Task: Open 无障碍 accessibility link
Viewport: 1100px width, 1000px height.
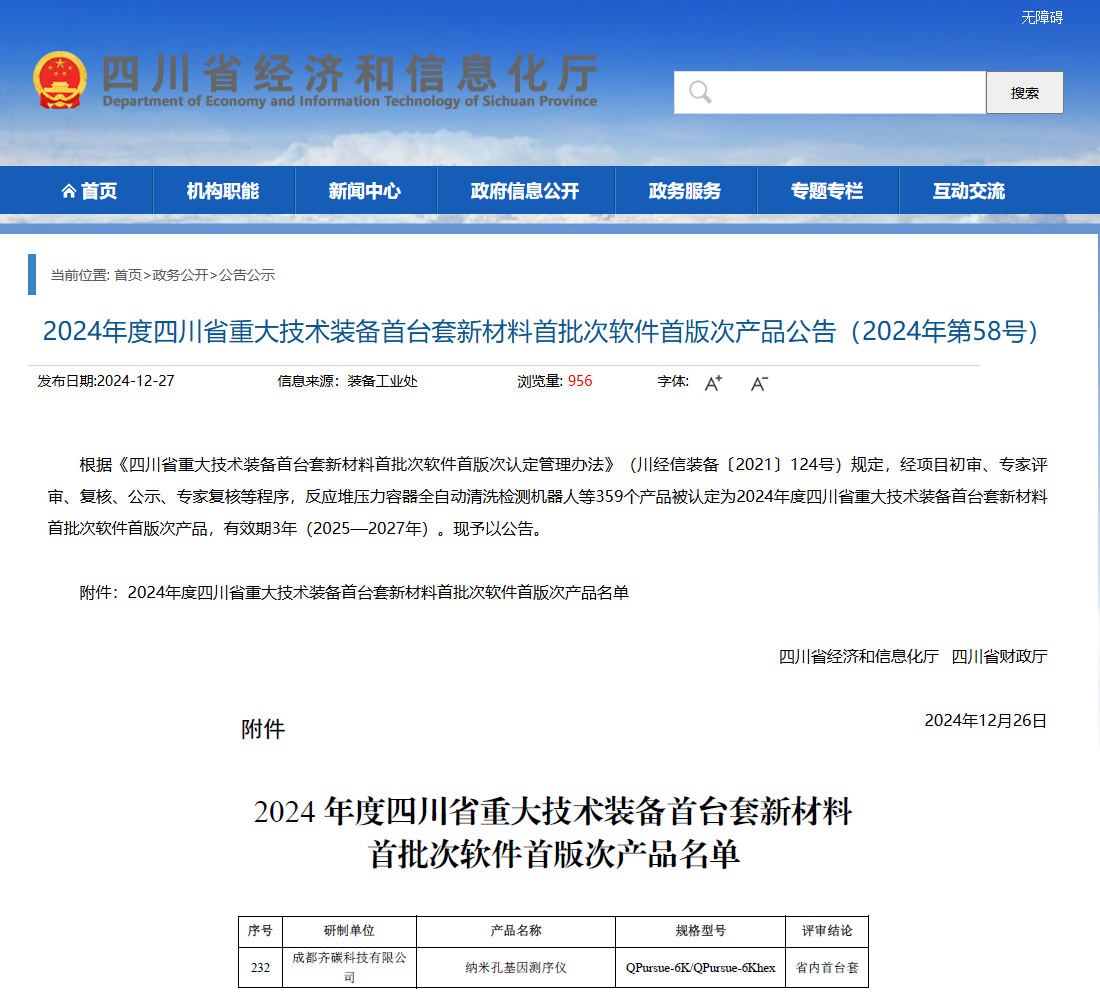Action: click(x=1042, y=18)
